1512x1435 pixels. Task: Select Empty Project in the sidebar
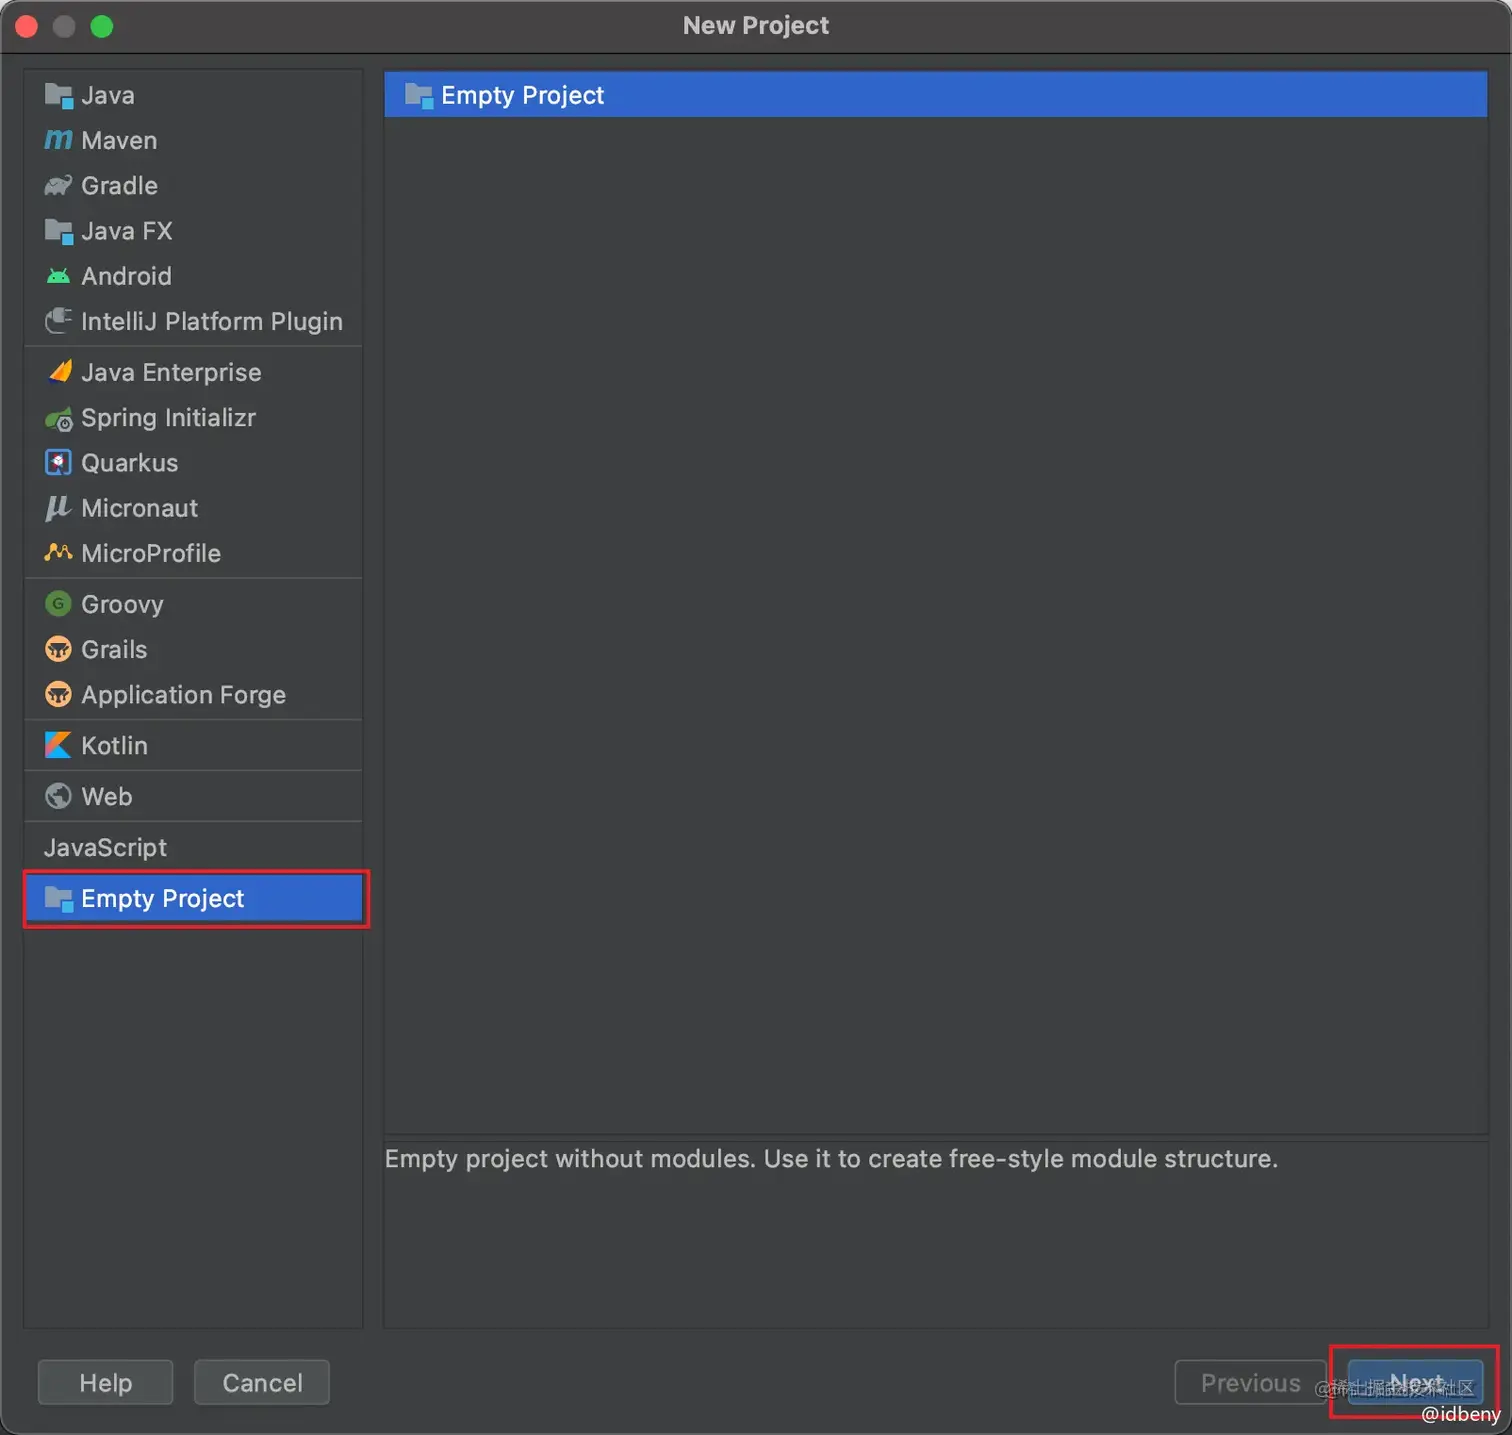[x=194, y=899]
